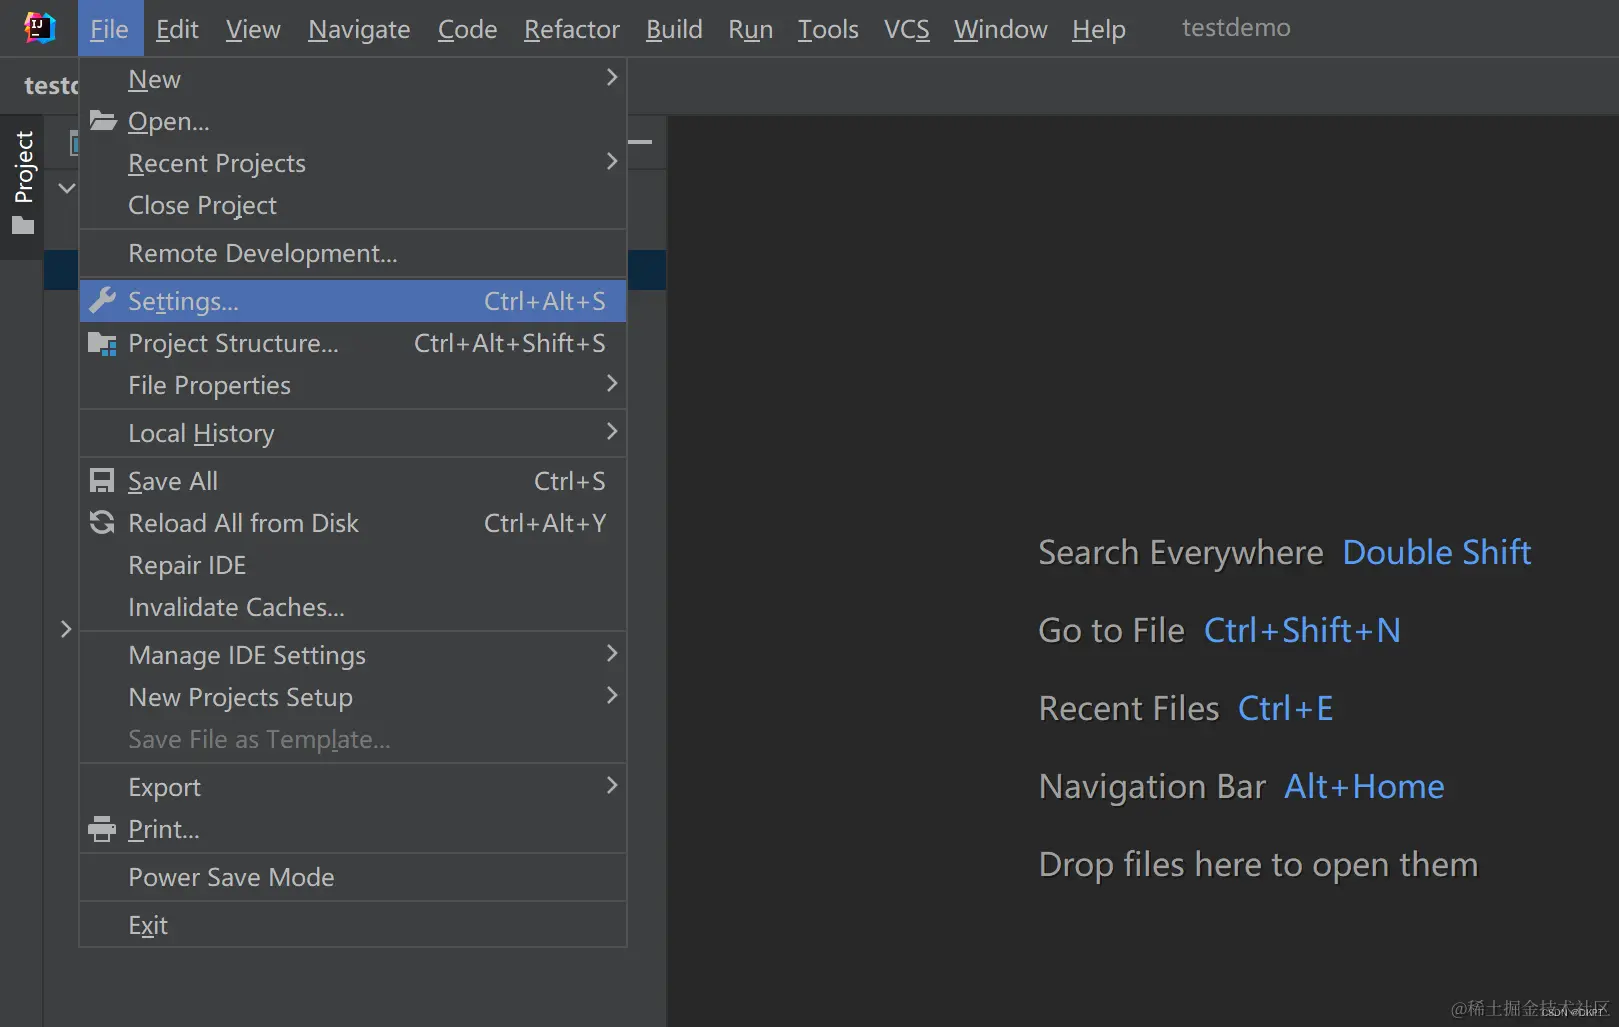Open the Edit menu
The width and height of the screenshot is (1619, 1027).
[177, 29]
